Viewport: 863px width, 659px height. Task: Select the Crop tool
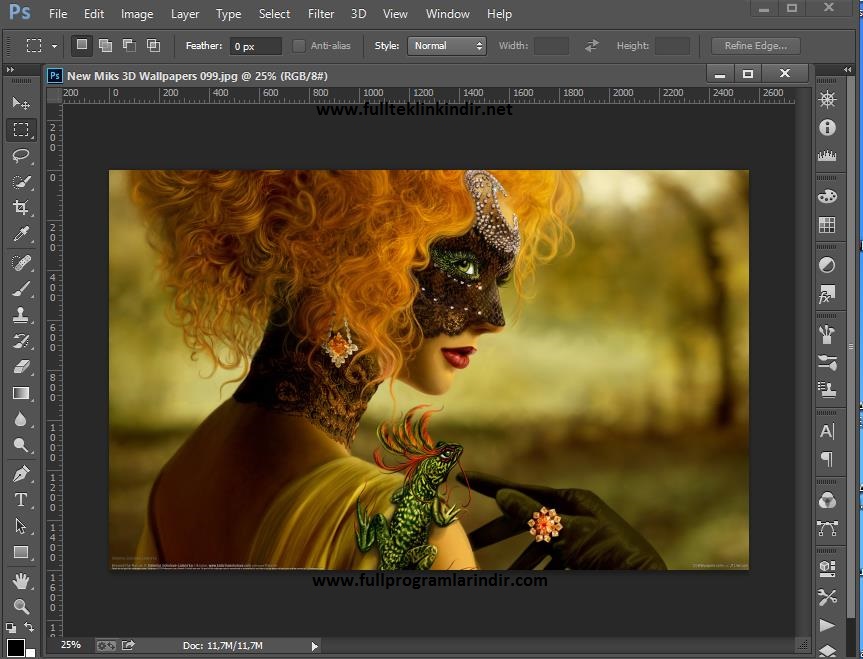pyautogui.click(x=21, y=208)
